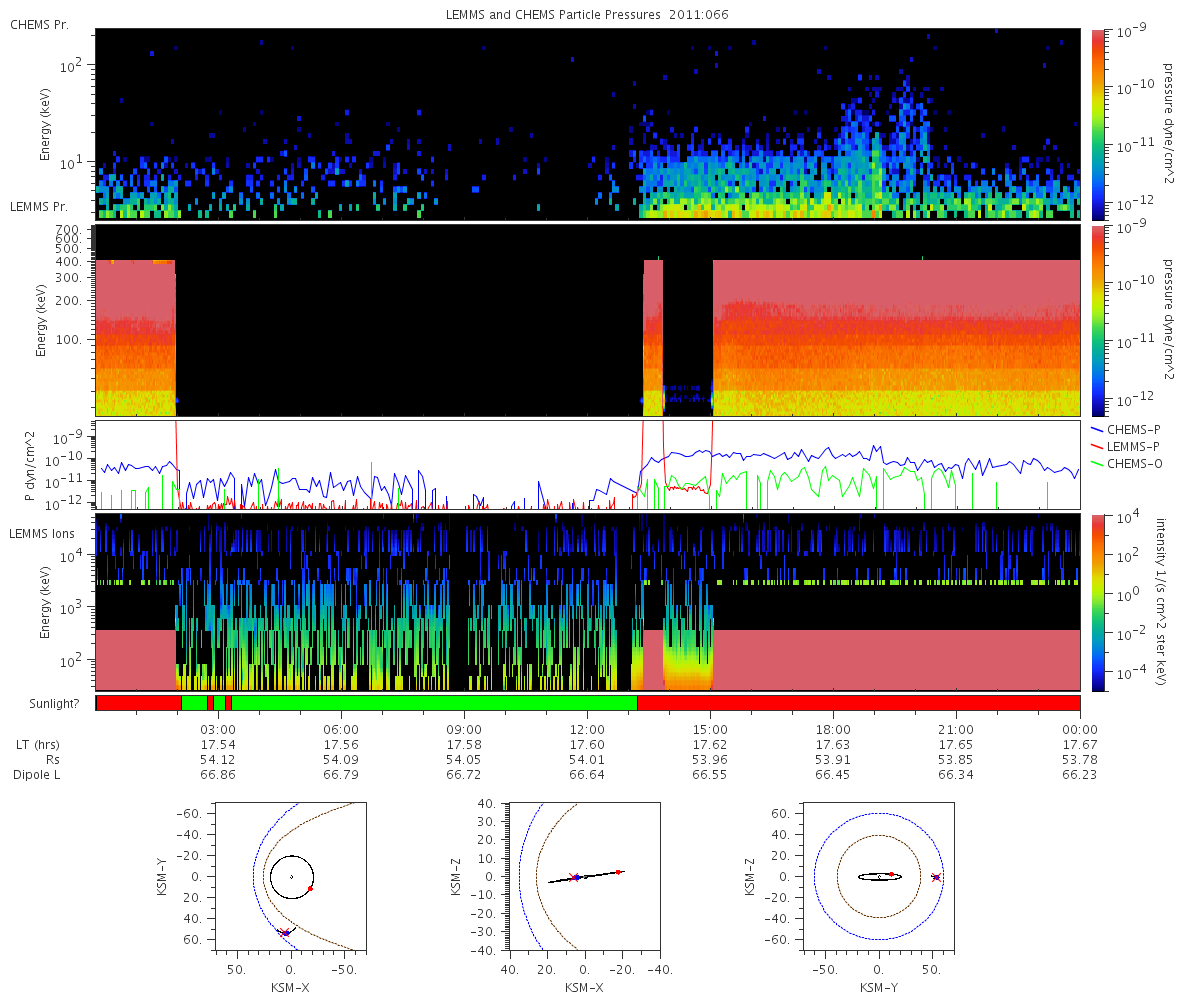Viewport: 1200px width, 1000px height.
Task: Select the 12:00 time axis tick label
Action: [587, 729]
